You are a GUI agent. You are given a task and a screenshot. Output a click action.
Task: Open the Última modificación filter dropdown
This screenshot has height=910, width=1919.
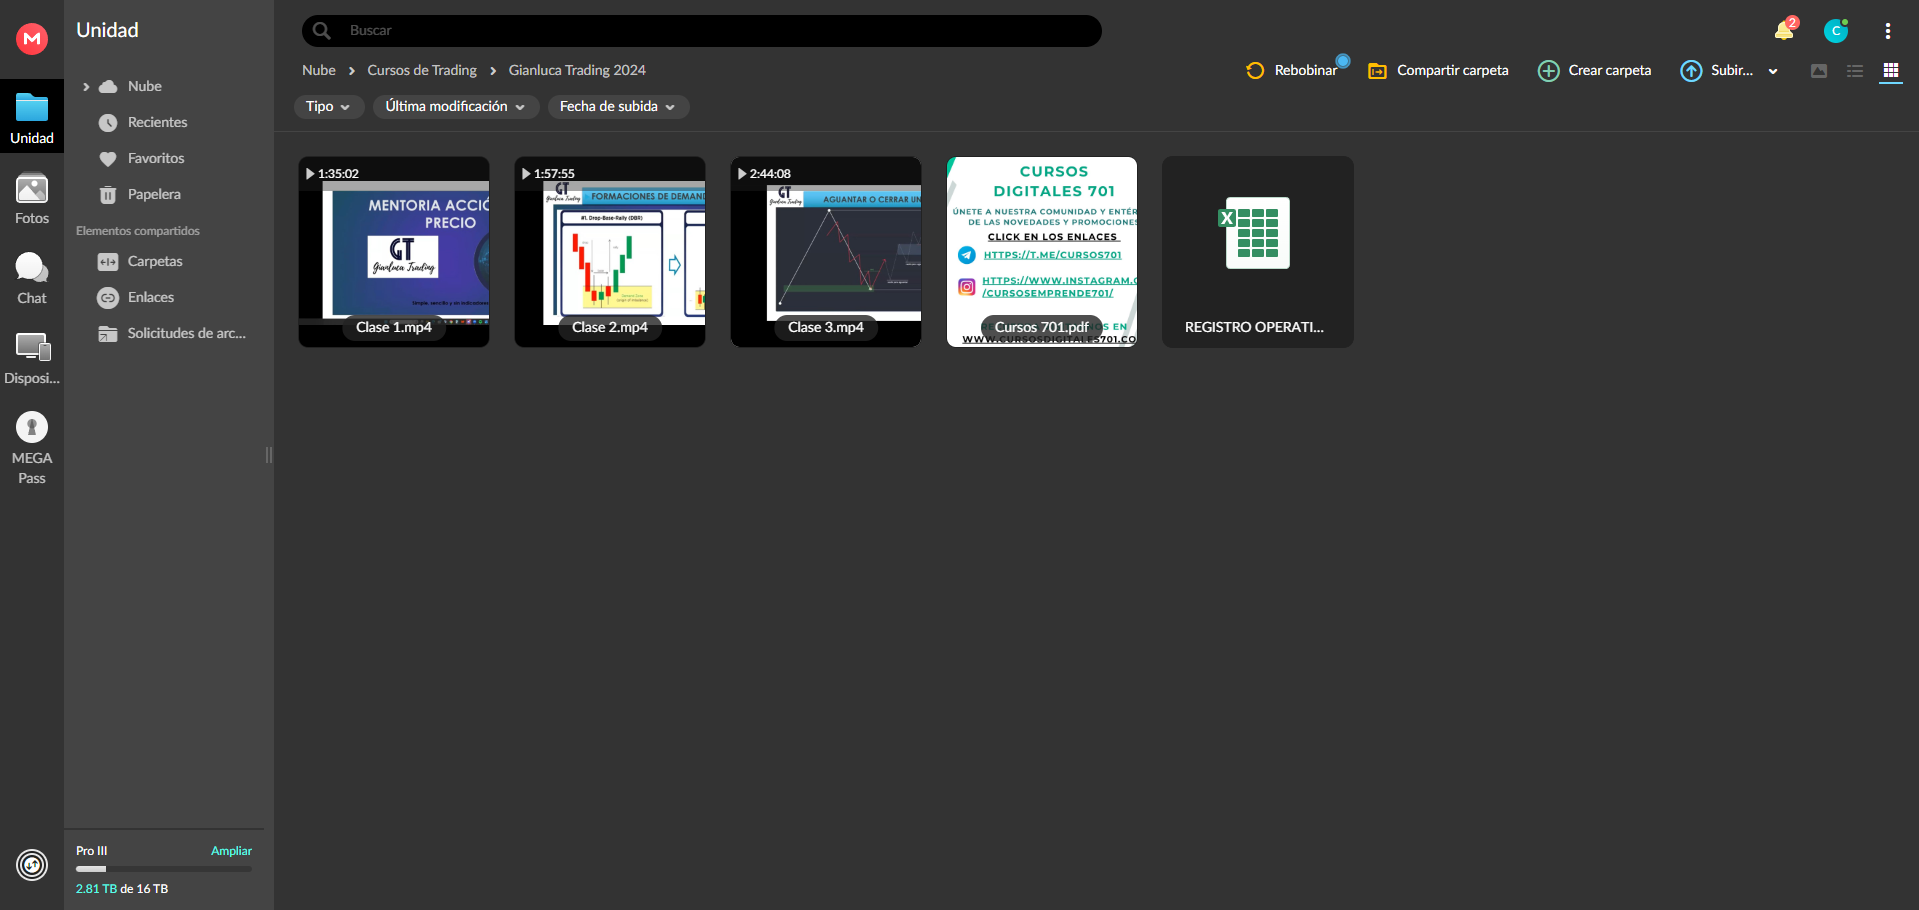point(455,107)
